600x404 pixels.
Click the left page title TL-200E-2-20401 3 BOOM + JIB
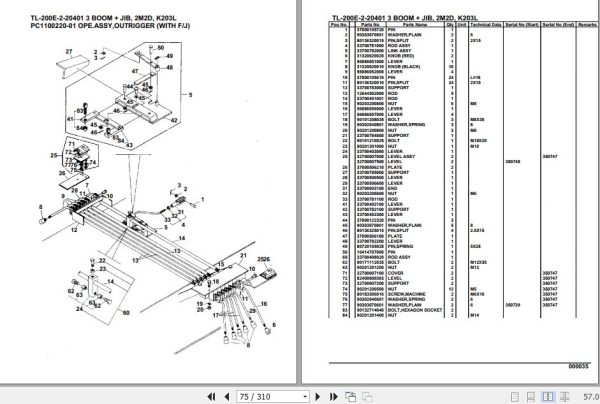tap(103, 18)
